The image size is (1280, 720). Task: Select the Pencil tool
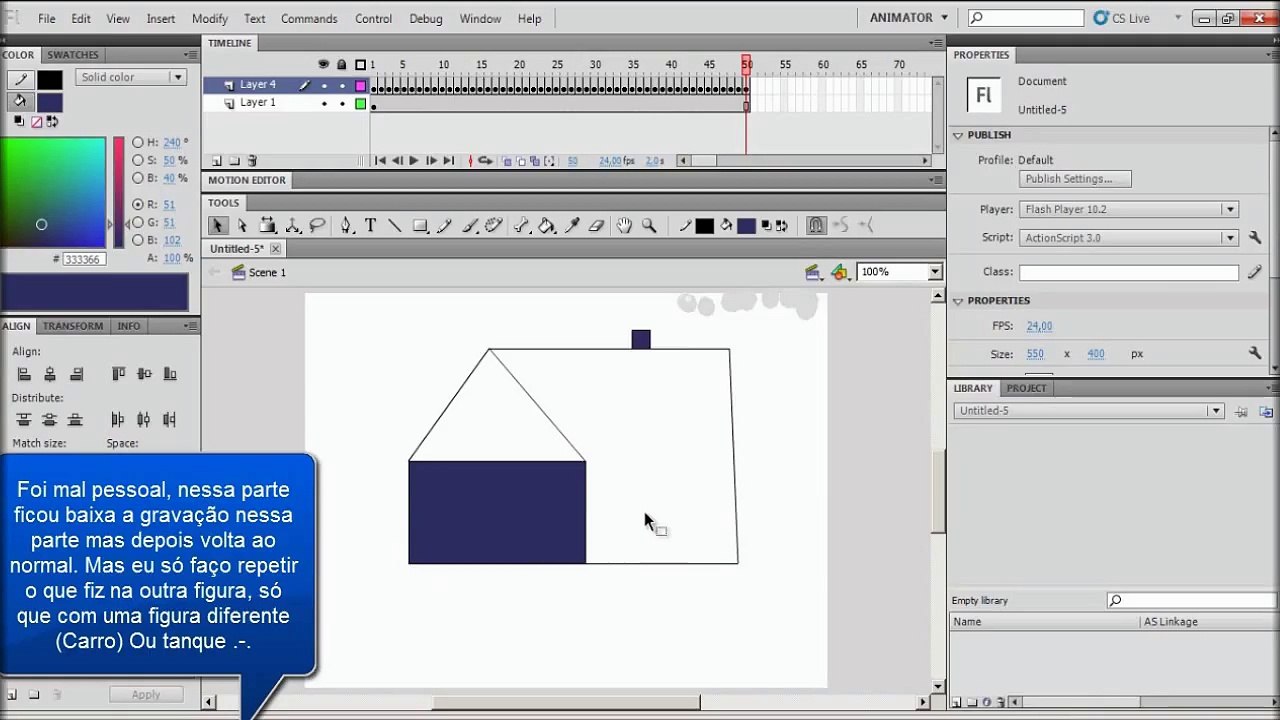pos(445,226)
